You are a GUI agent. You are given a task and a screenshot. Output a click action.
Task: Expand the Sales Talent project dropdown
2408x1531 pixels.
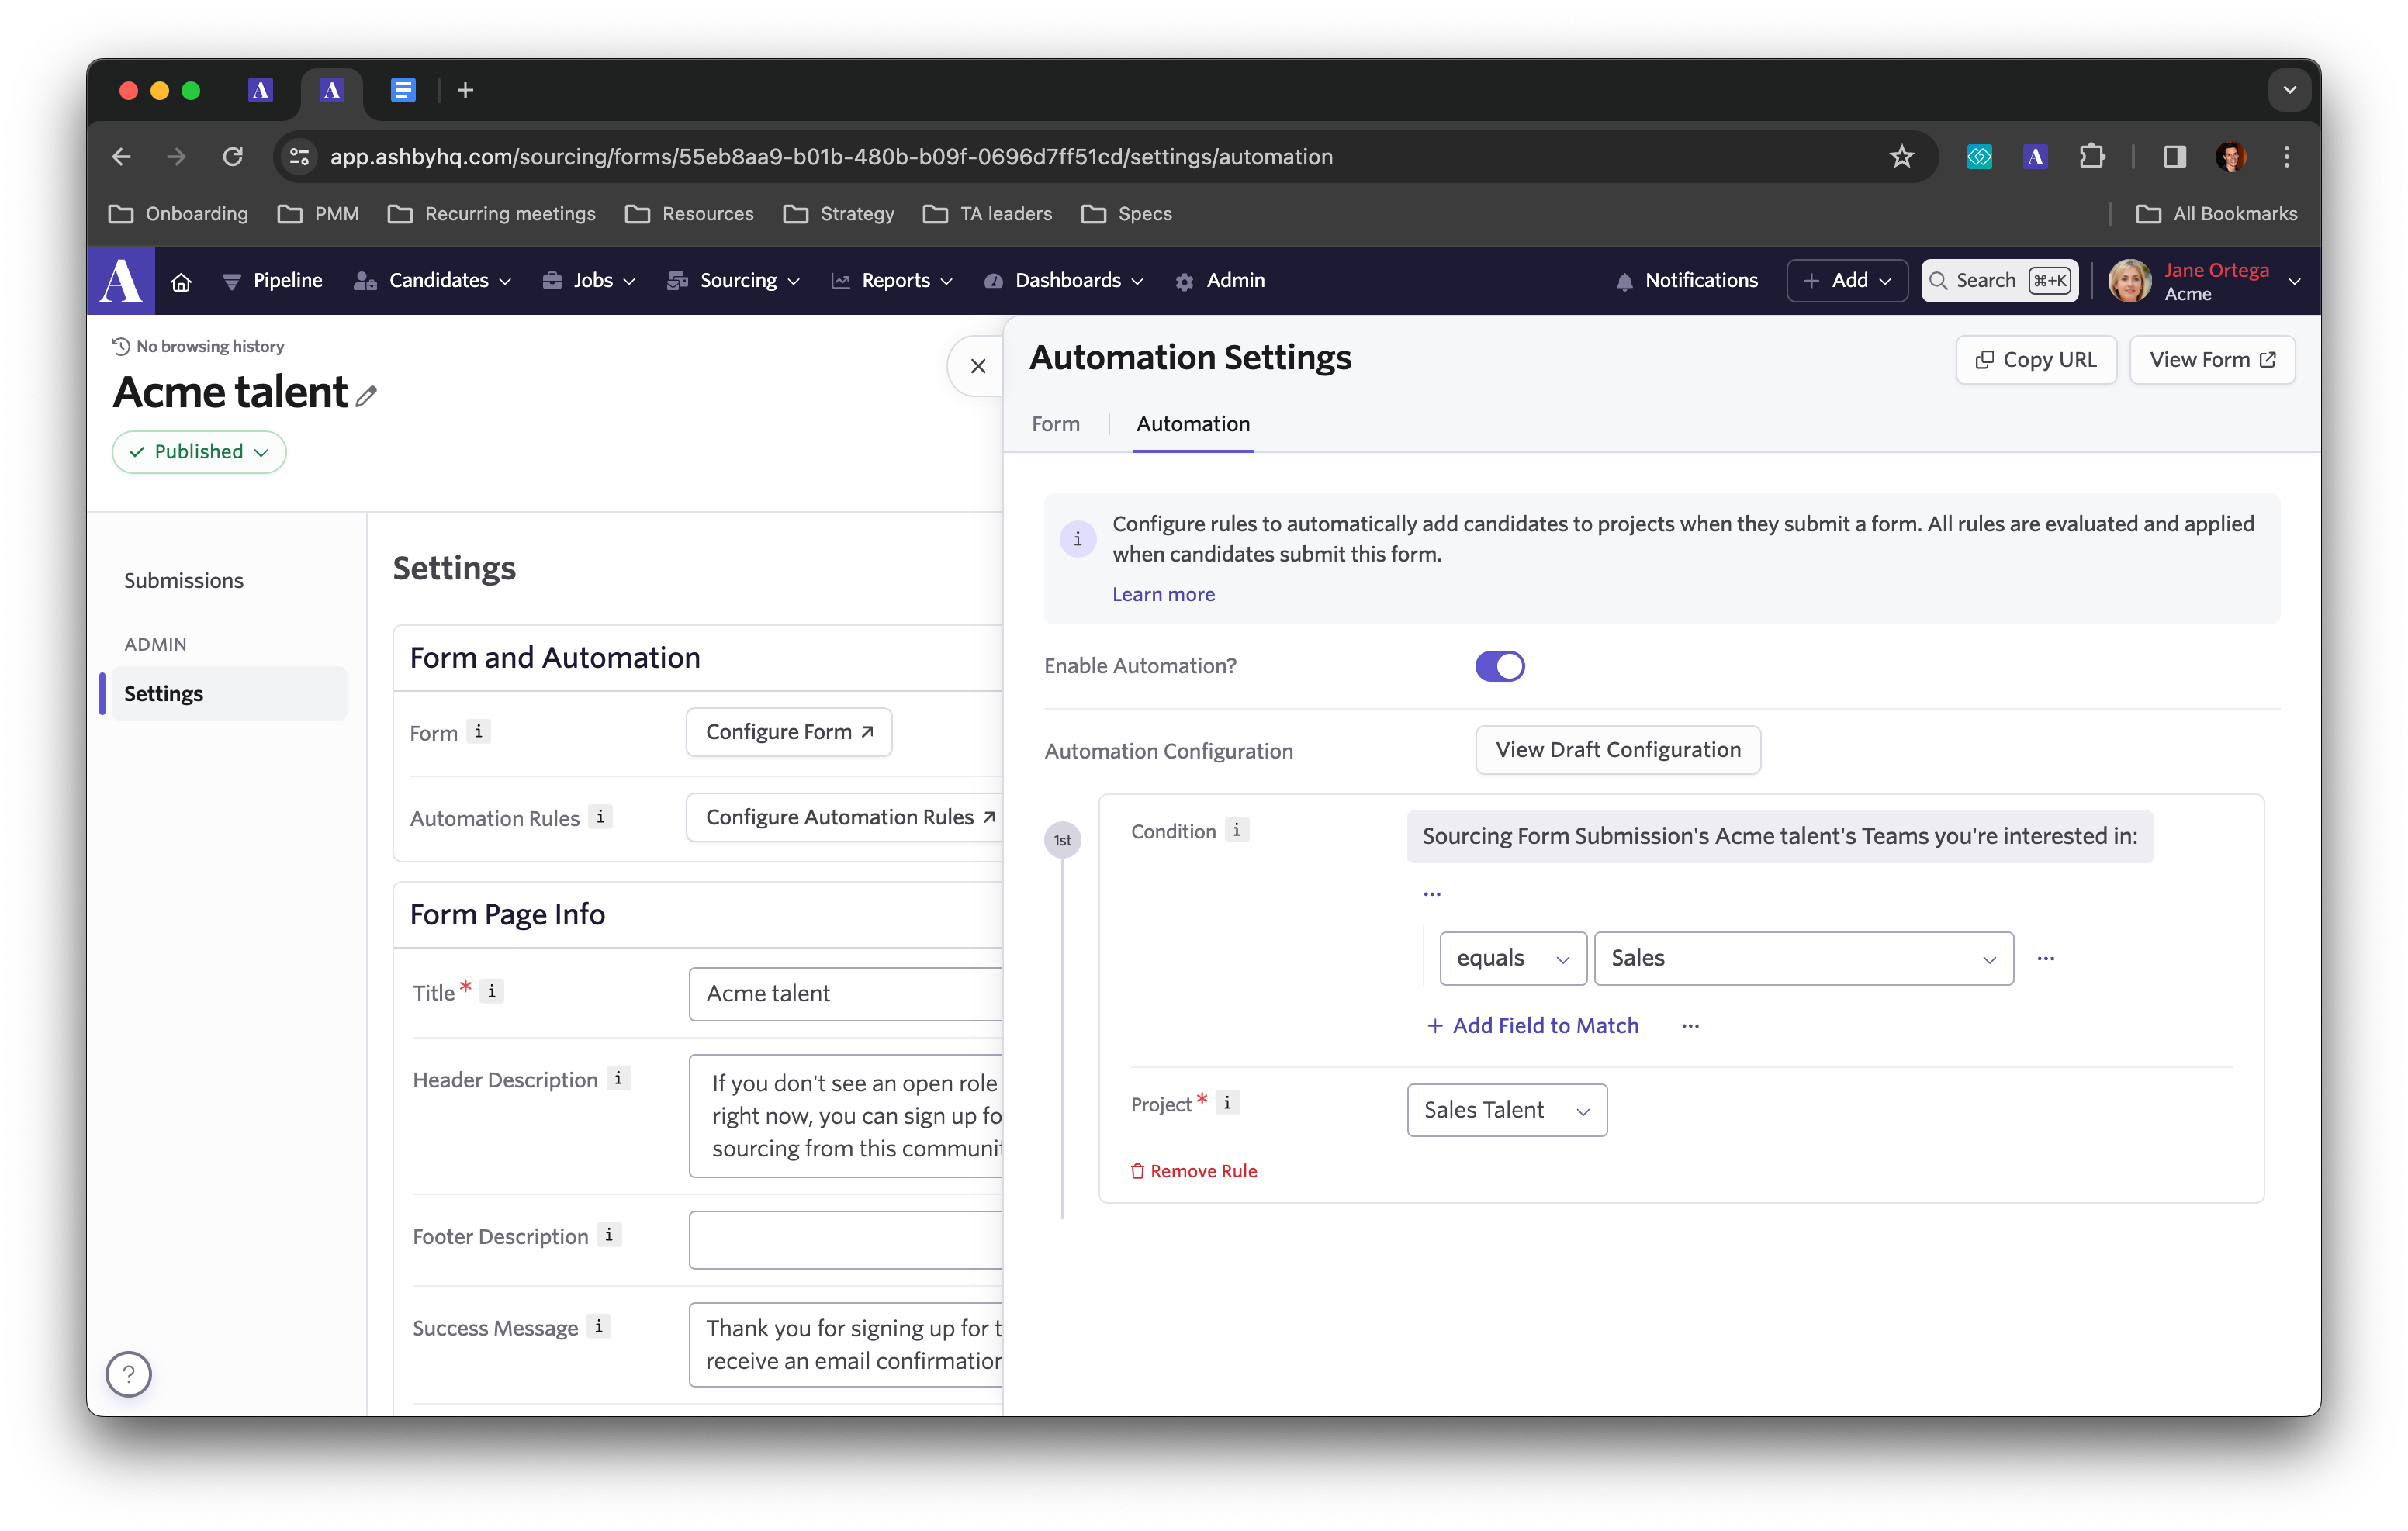pos(1506,1110)
